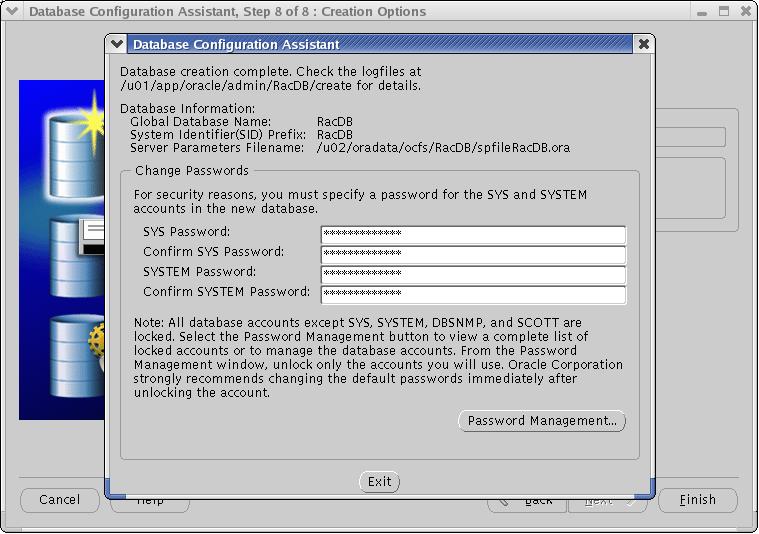Open the dialog's window menu arrow icon
759x534 pixels.
point(118,45)
